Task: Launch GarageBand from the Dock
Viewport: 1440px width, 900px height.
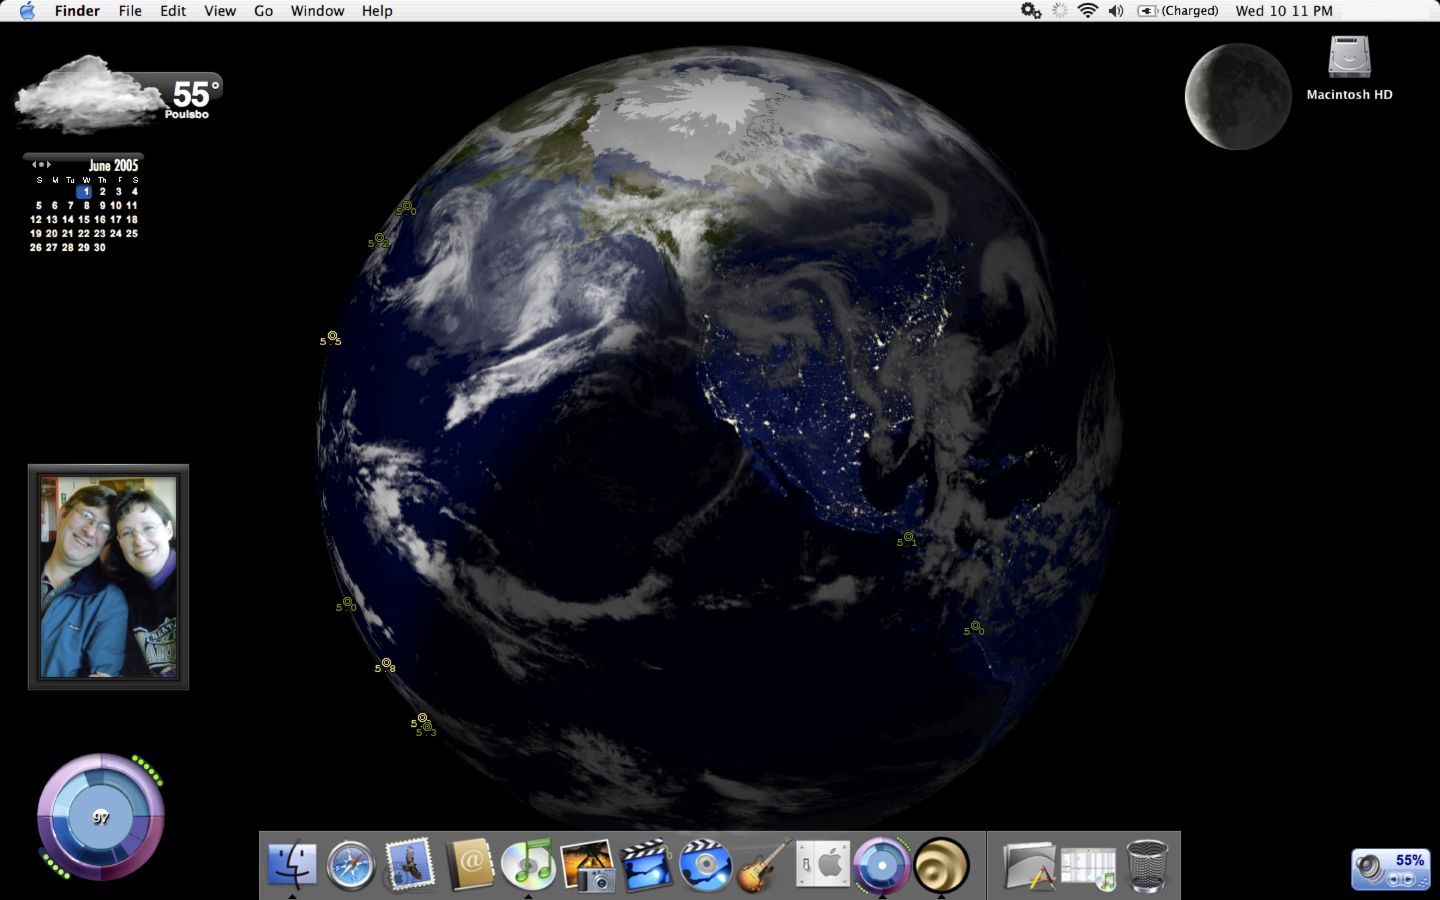Action: pyautogui.click(x=764, y=864)
